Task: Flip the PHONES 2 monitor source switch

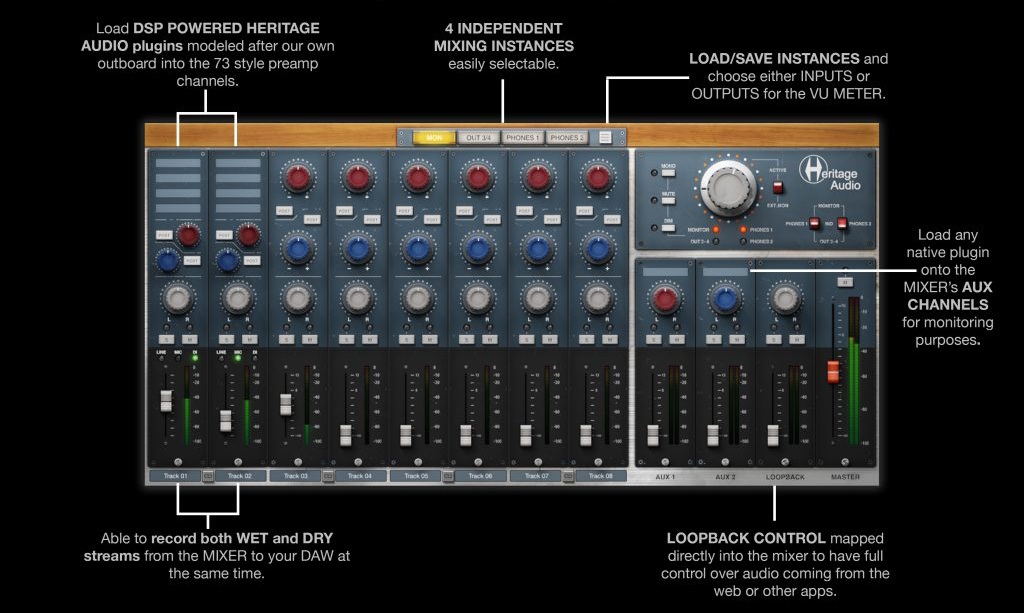Action: click(842, 223)
